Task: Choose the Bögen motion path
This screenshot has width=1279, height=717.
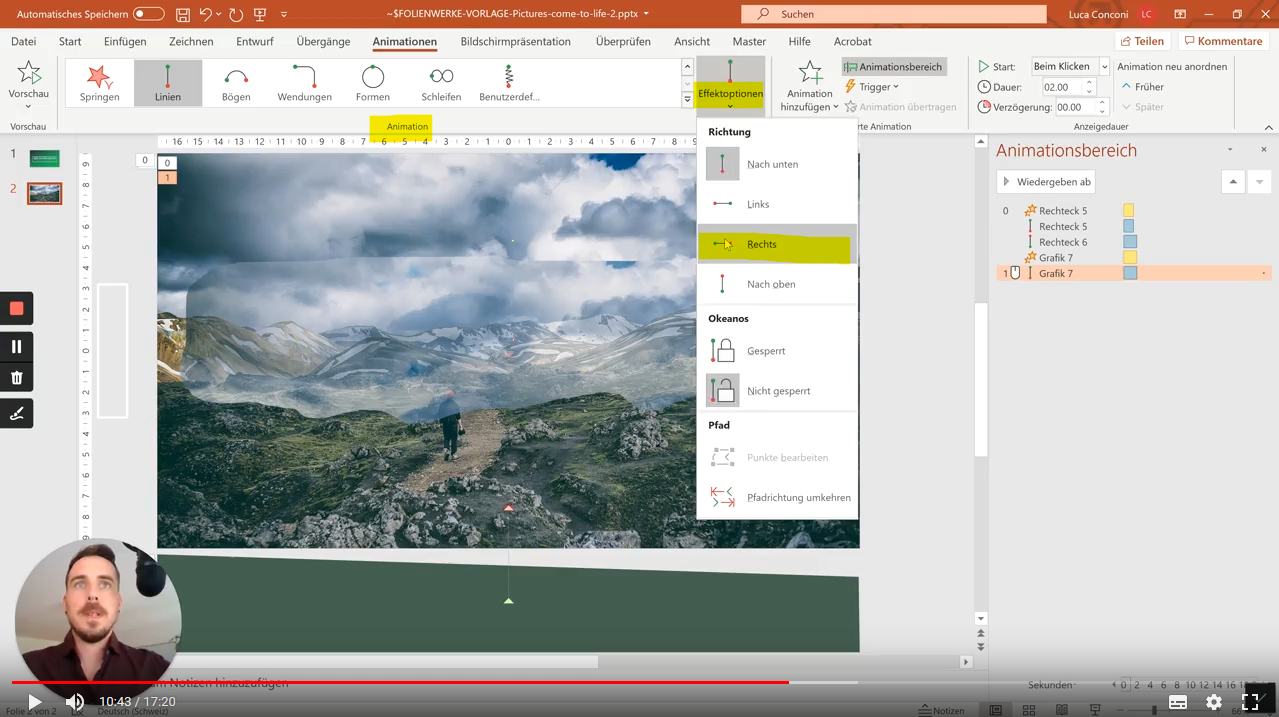Action: pyautogui.click(x=236, y=83)
